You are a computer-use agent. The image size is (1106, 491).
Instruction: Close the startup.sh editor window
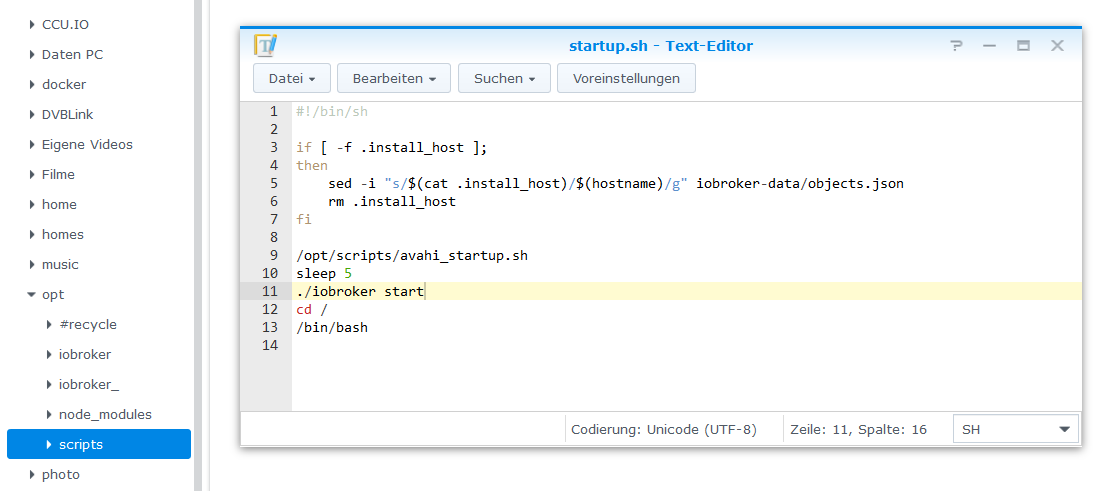[1057, 46]
